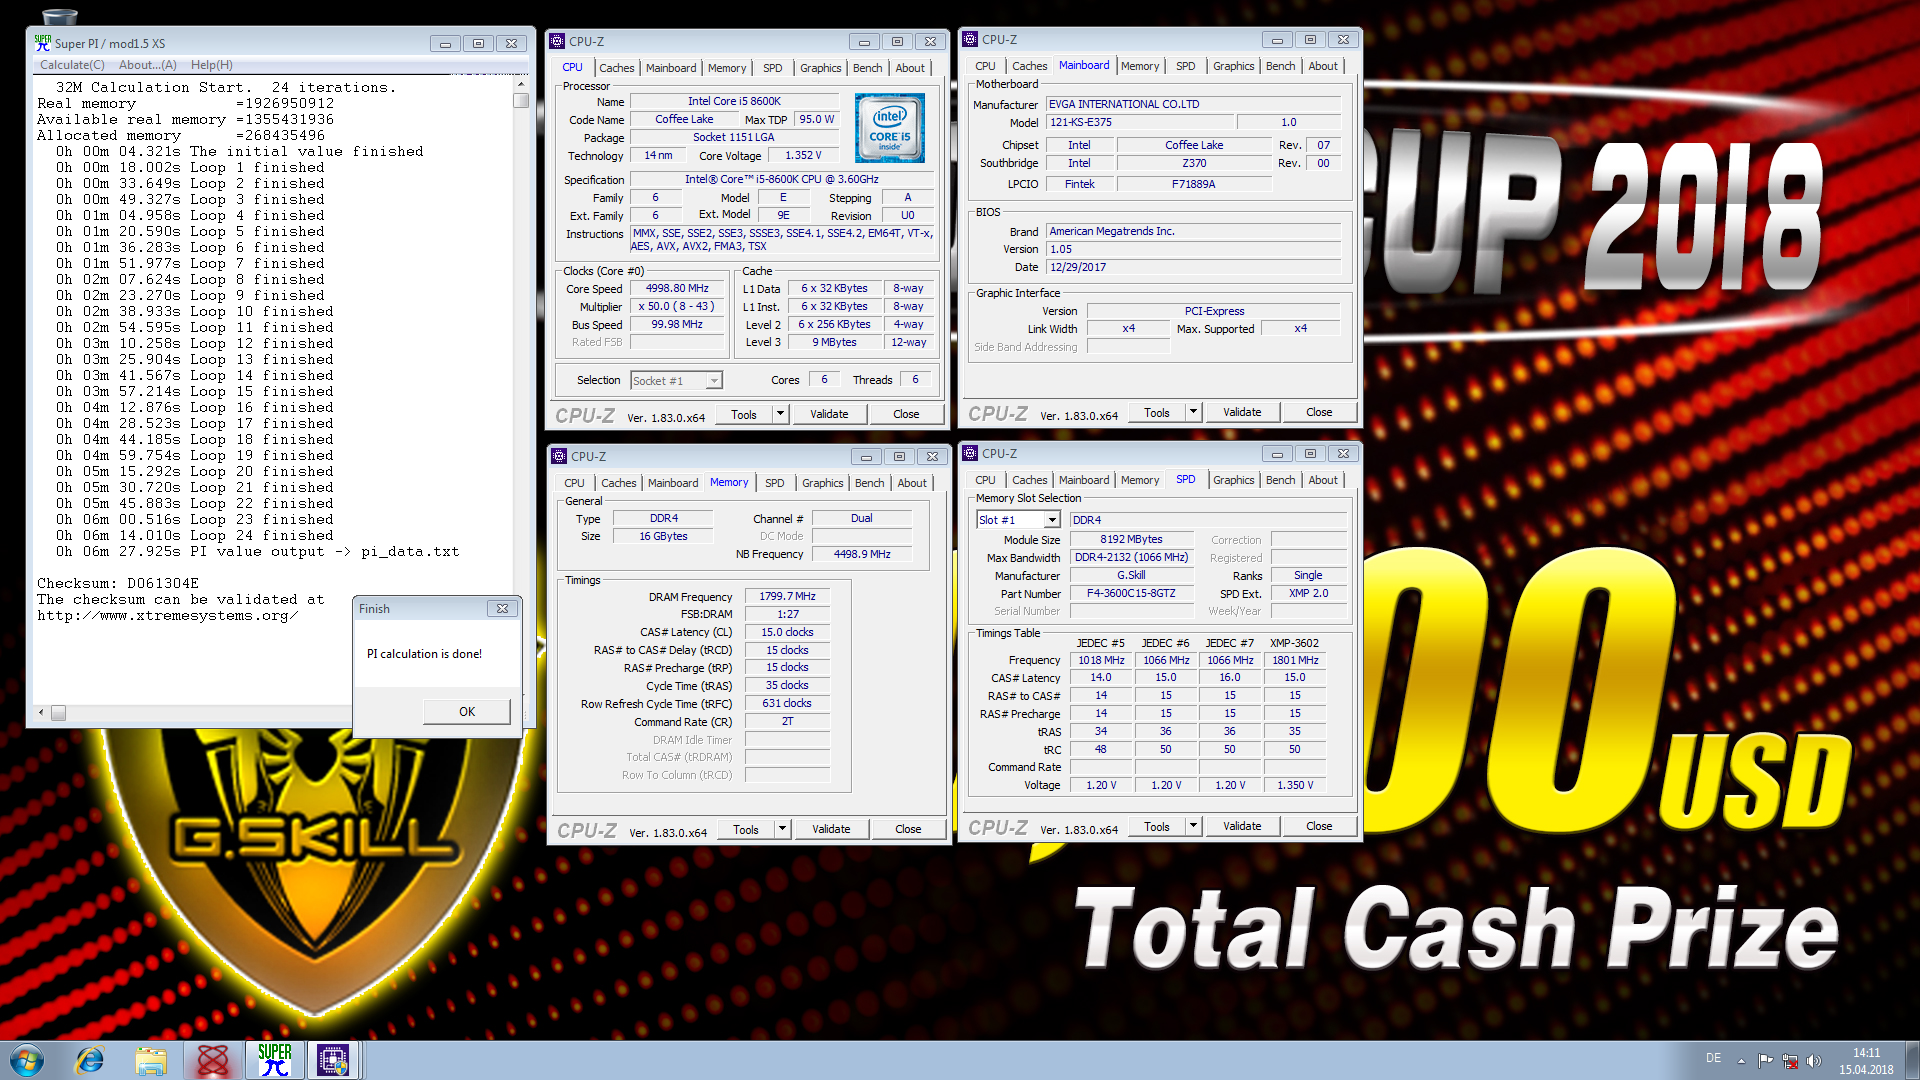Click DE language indicator in taskbar

pos(1713,1058)
